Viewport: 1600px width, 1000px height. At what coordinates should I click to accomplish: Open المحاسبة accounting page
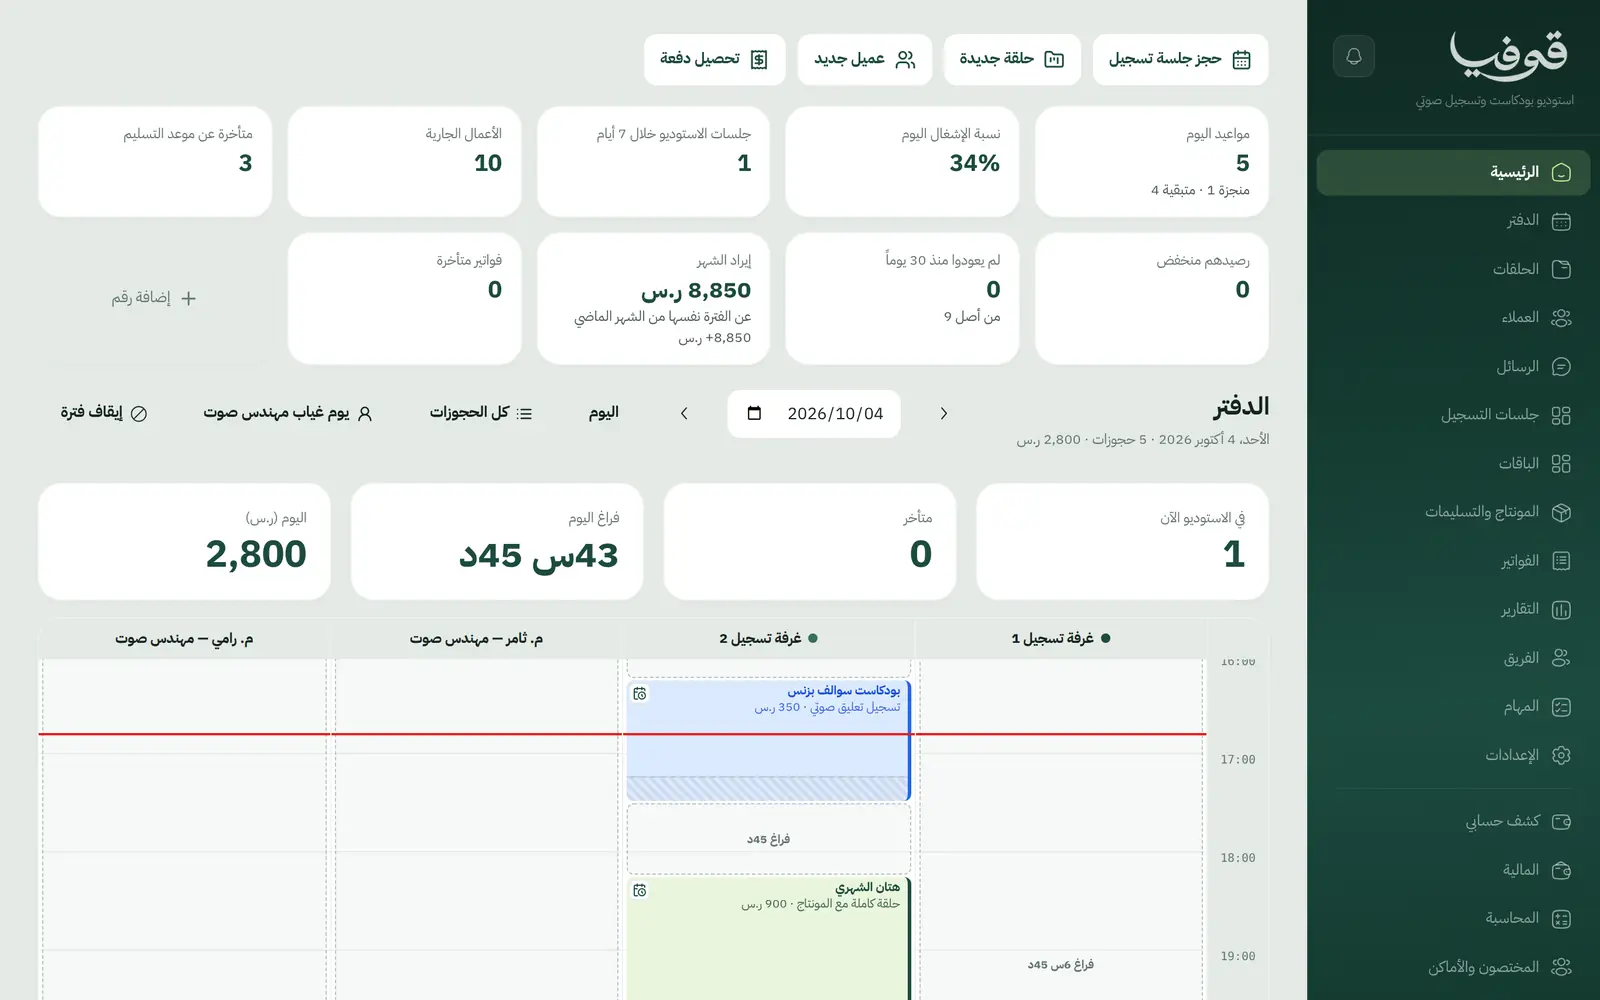[x=1453, y=918]
